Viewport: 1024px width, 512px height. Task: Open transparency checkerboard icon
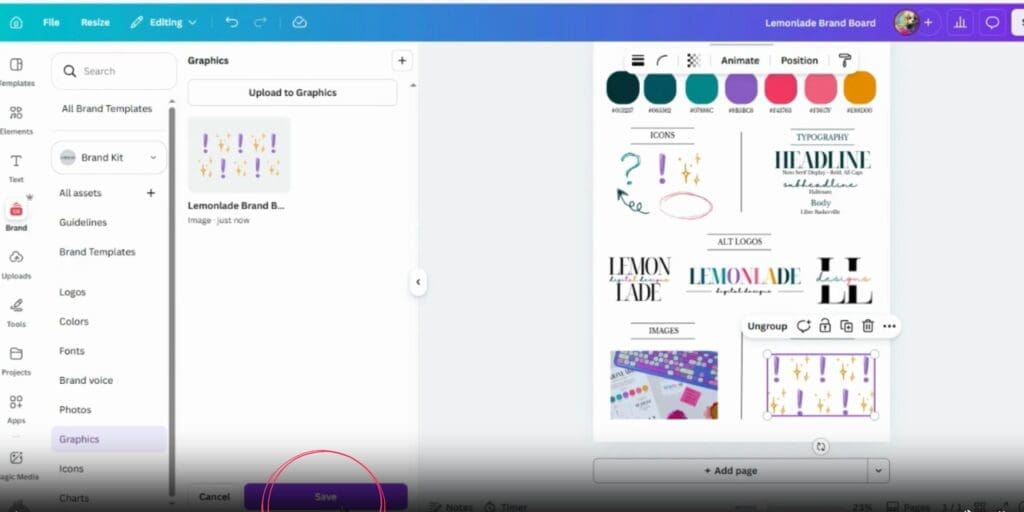pyautogui.click(x=694, y=61)
